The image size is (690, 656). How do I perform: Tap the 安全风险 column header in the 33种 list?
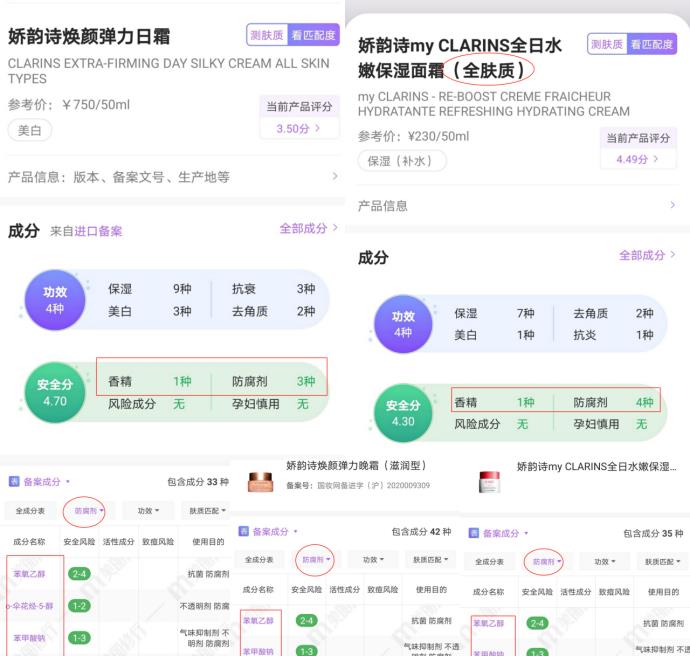(79, 542)
